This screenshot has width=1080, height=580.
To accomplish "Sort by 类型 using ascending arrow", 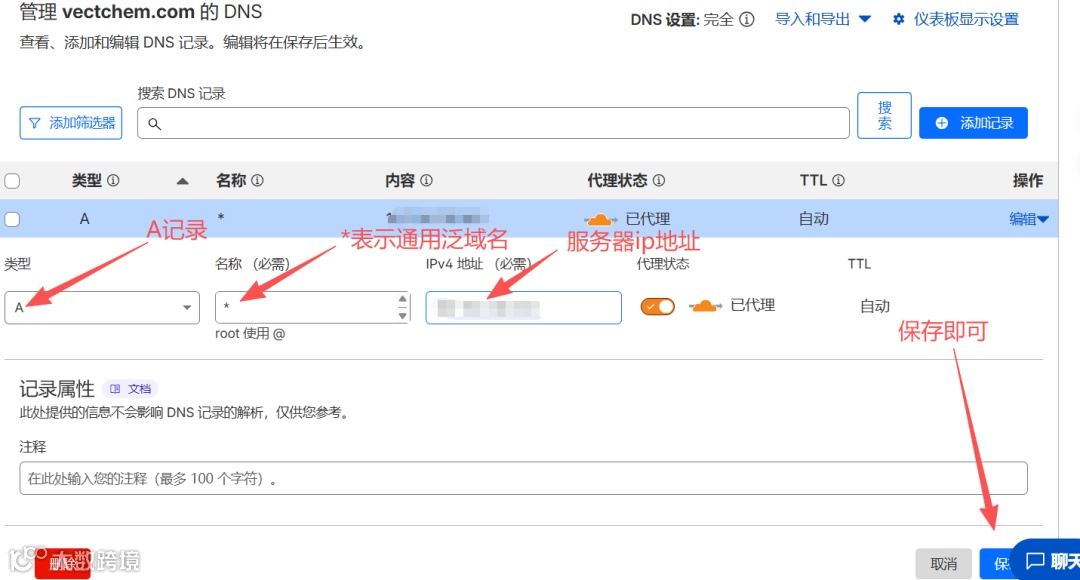I will [x=182, y=181].
